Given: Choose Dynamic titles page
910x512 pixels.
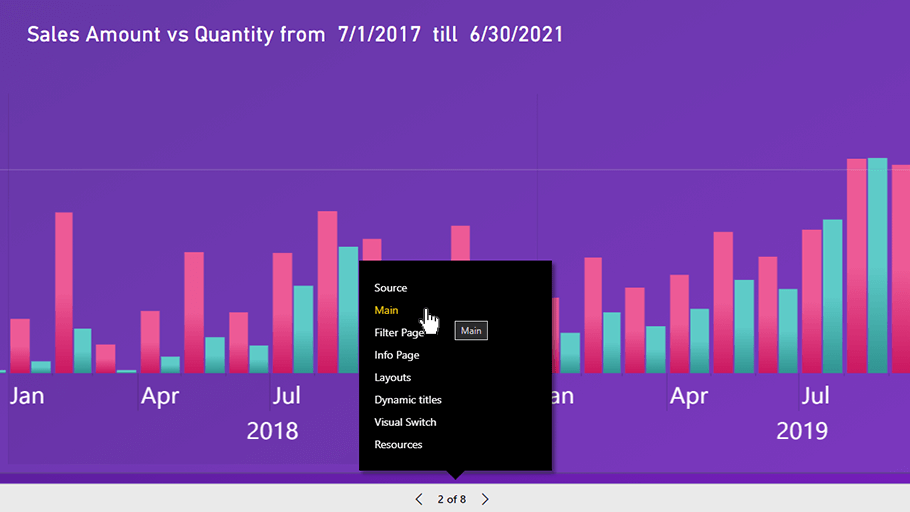Looking at the screenshot, I should click(408, 400).
